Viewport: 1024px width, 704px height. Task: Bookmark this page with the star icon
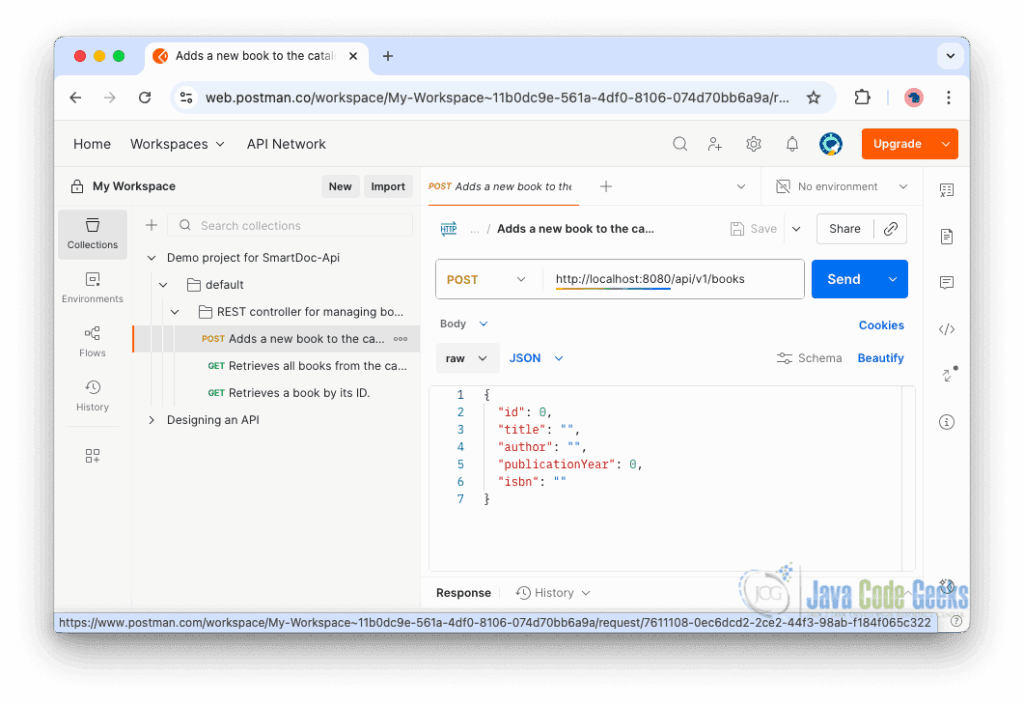point(813,97)
